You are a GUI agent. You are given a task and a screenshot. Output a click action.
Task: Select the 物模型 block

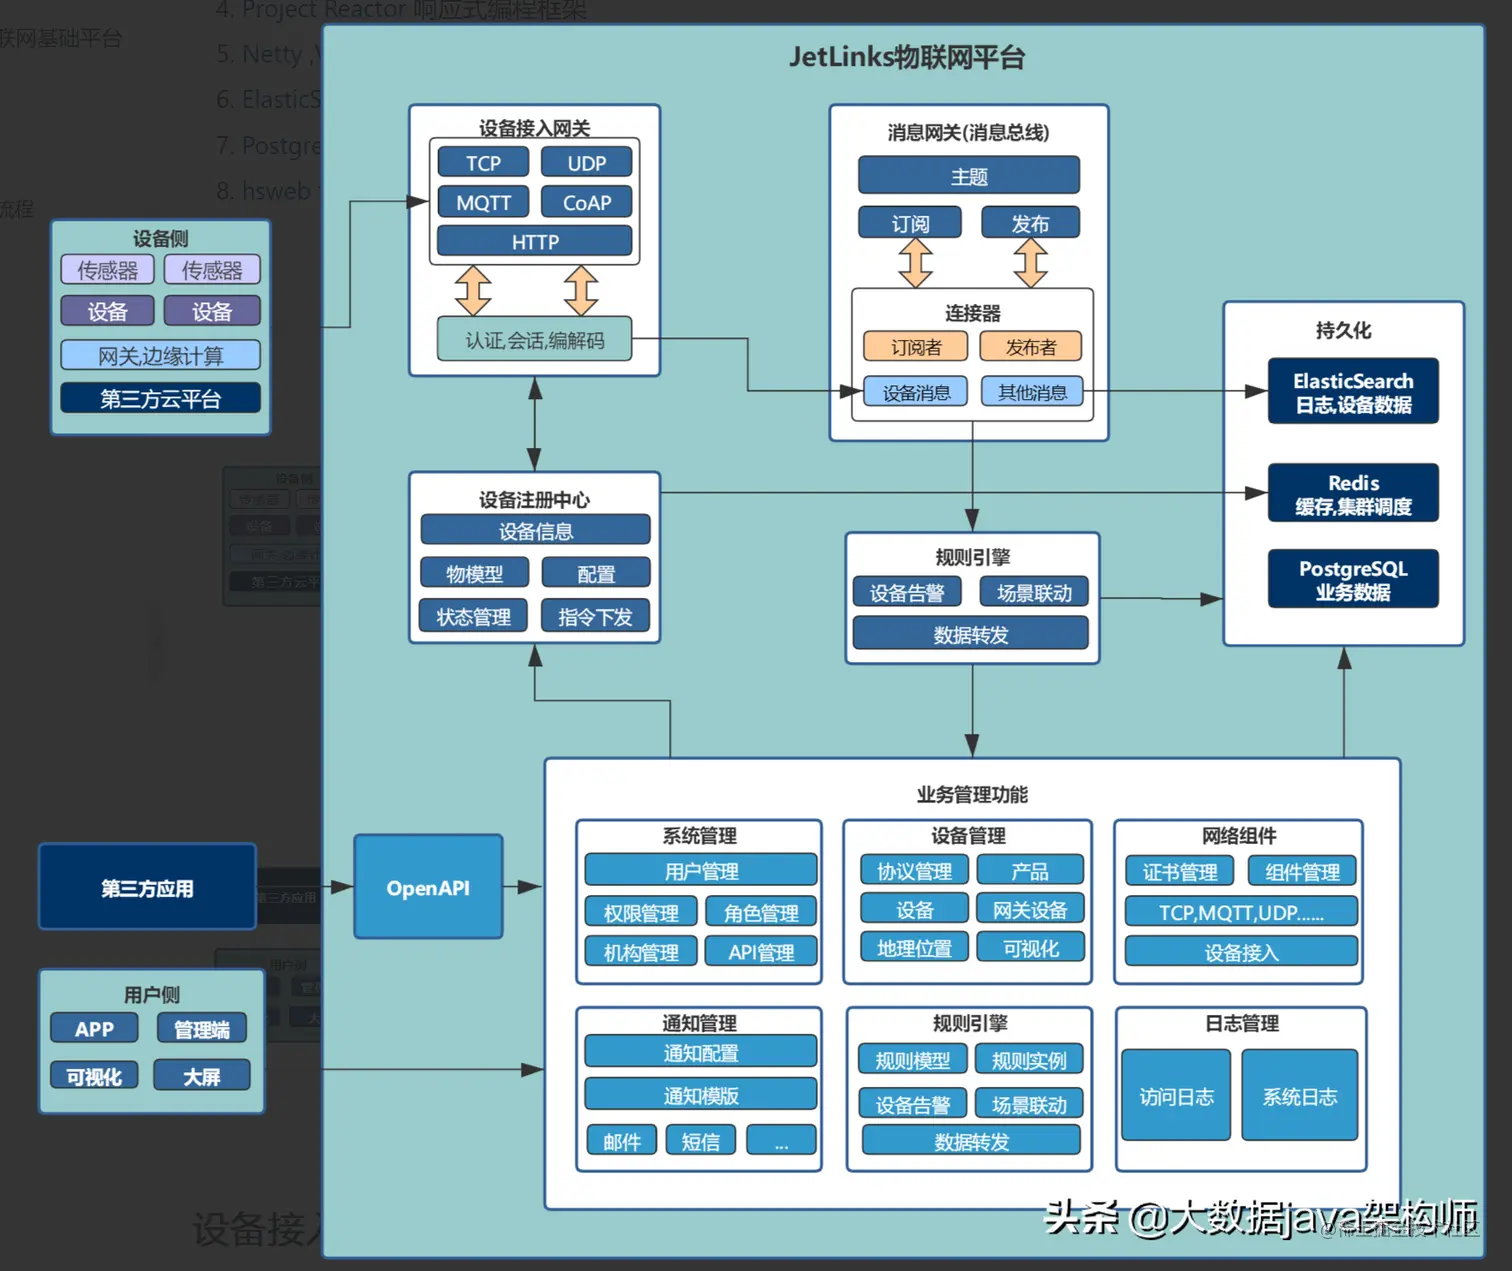pos(474,574)
